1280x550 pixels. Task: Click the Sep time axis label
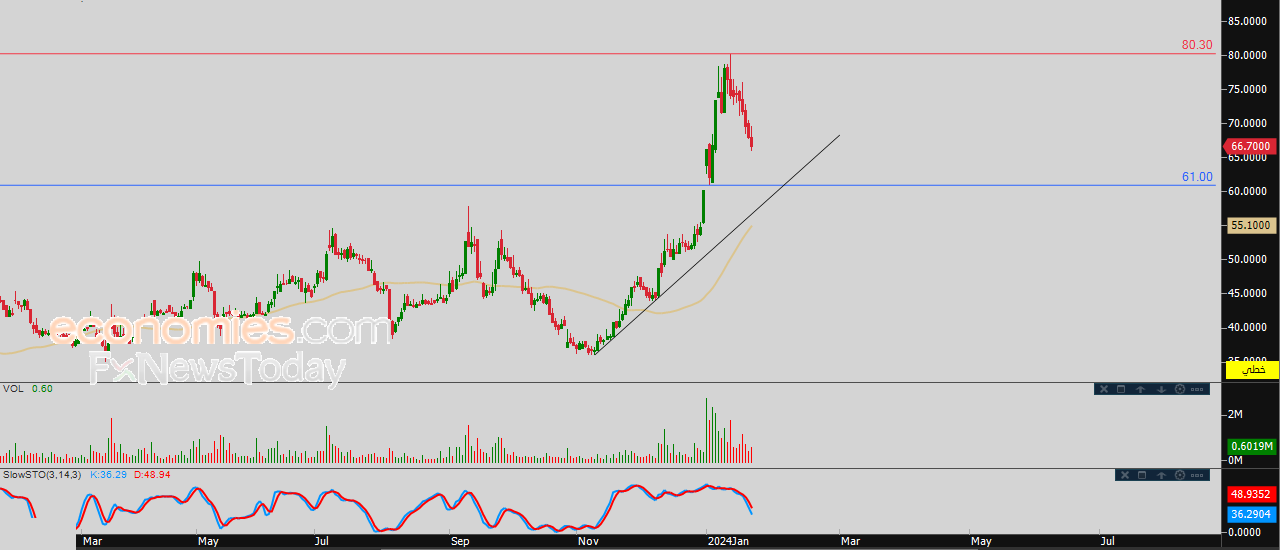pos(460,541)
